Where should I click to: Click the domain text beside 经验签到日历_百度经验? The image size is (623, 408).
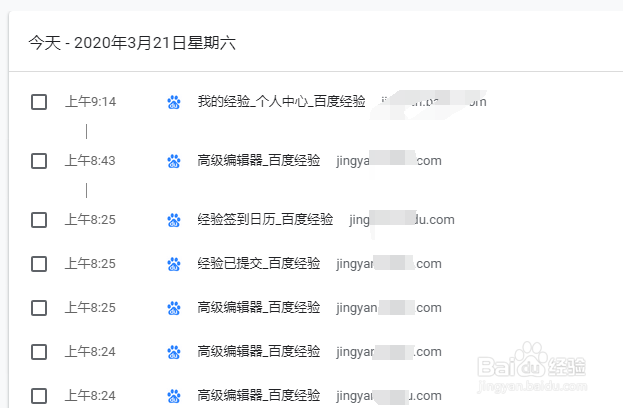[x=402, y=220]
